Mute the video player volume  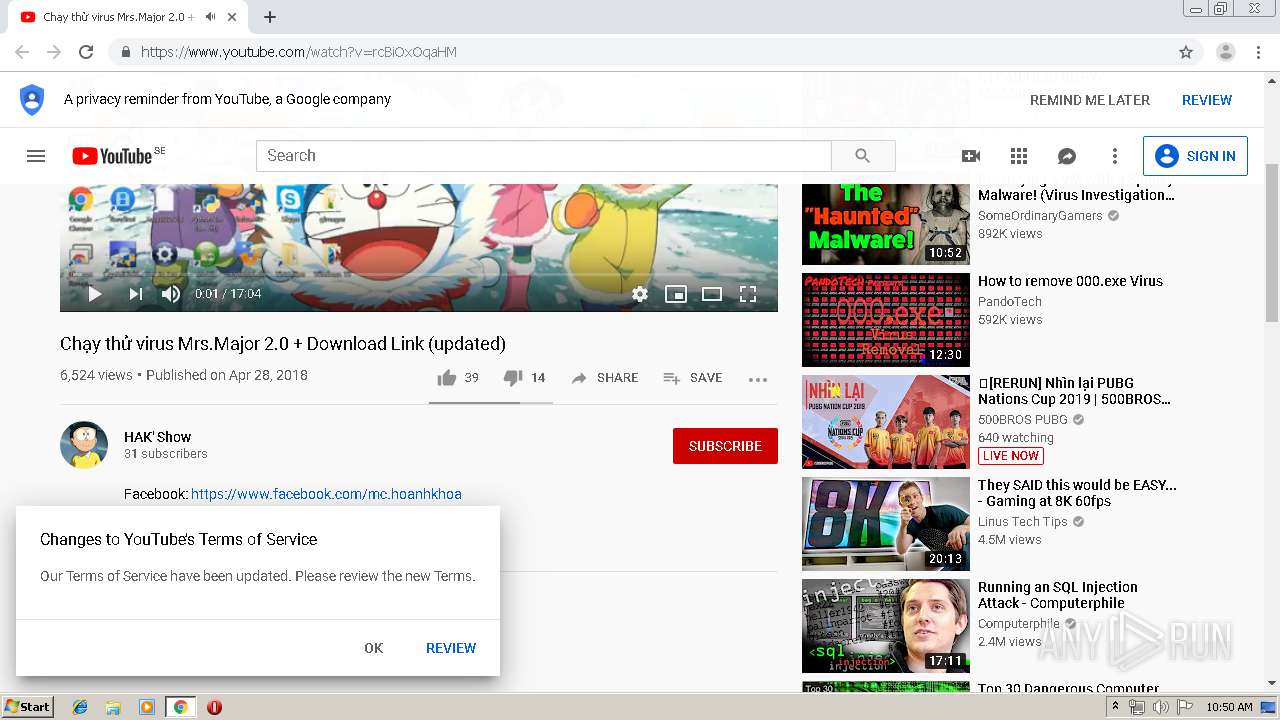pos(171,294)
